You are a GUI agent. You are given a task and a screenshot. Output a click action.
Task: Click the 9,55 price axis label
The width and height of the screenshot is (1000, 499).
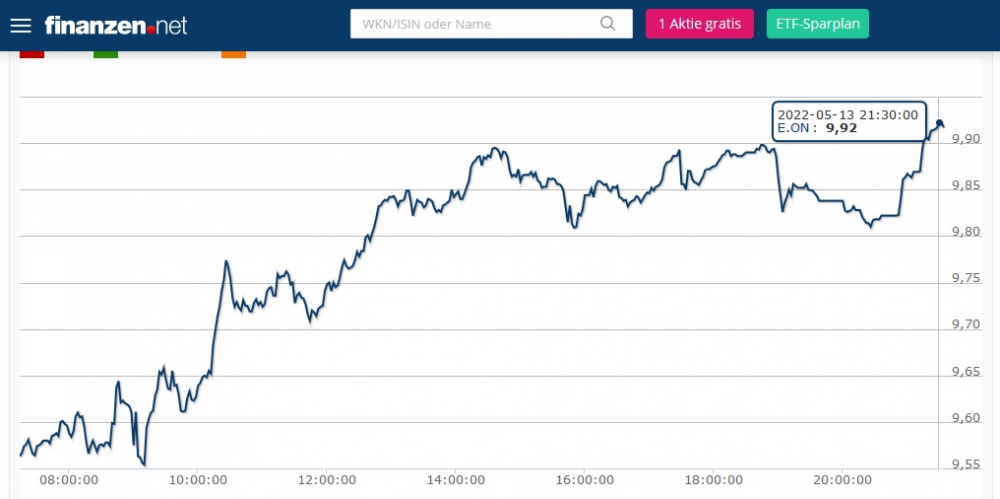[x=965, y=464]
